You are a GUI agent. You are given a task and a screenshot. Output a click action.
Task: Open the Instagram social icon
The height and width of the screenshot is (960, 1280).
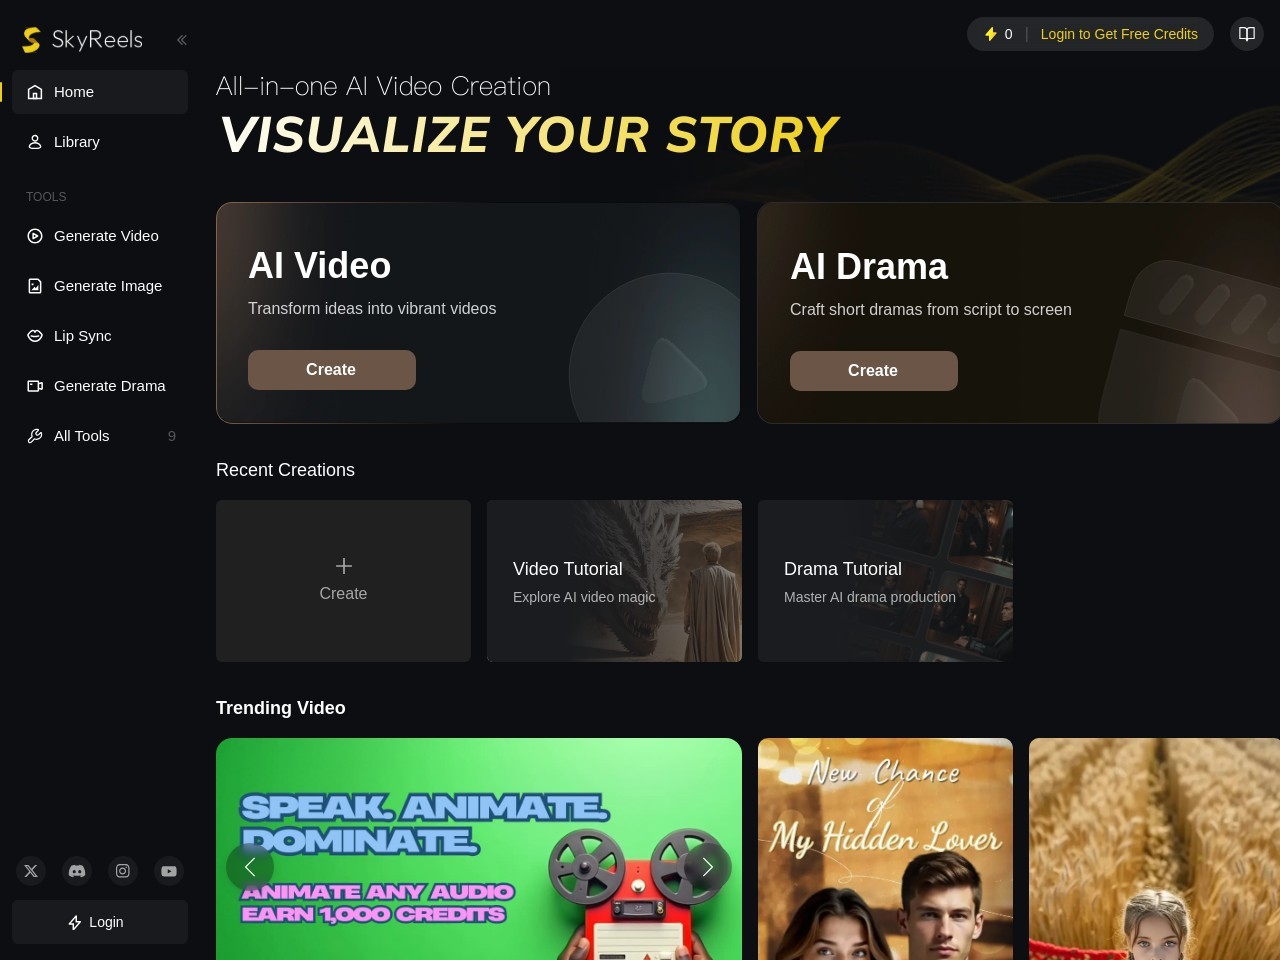(x=123, y=871)
